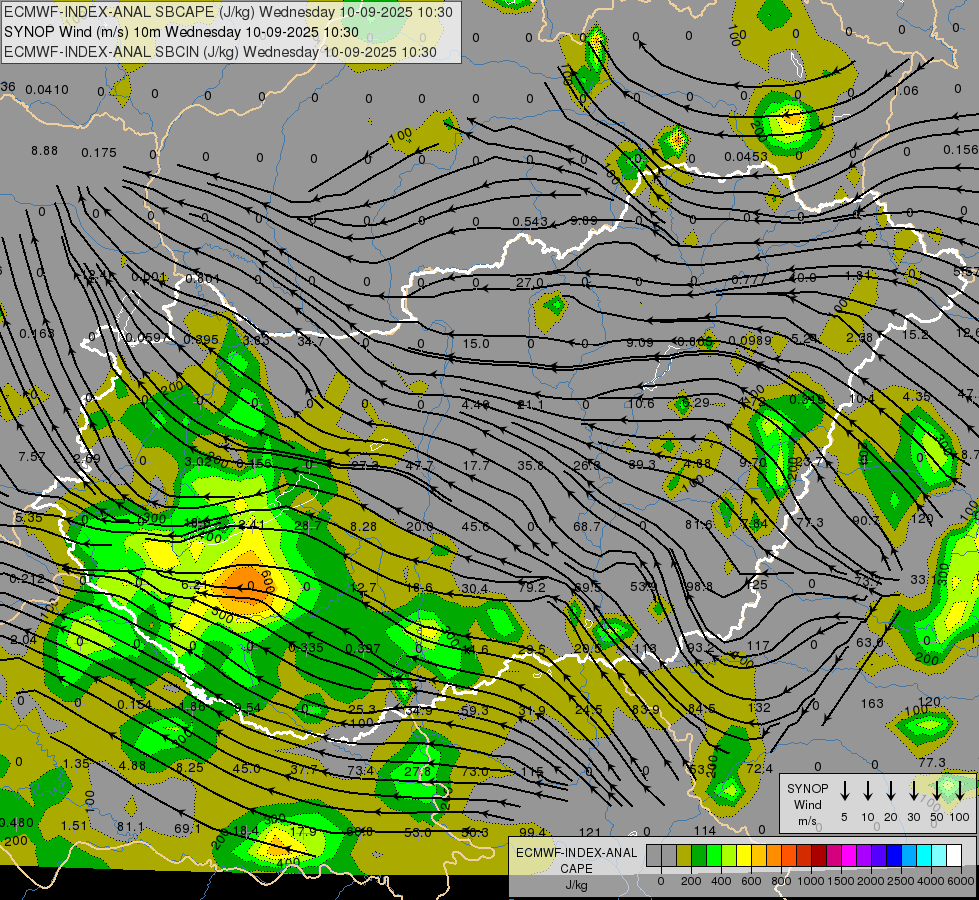Click the CIN value 17.7

point(476,465)
